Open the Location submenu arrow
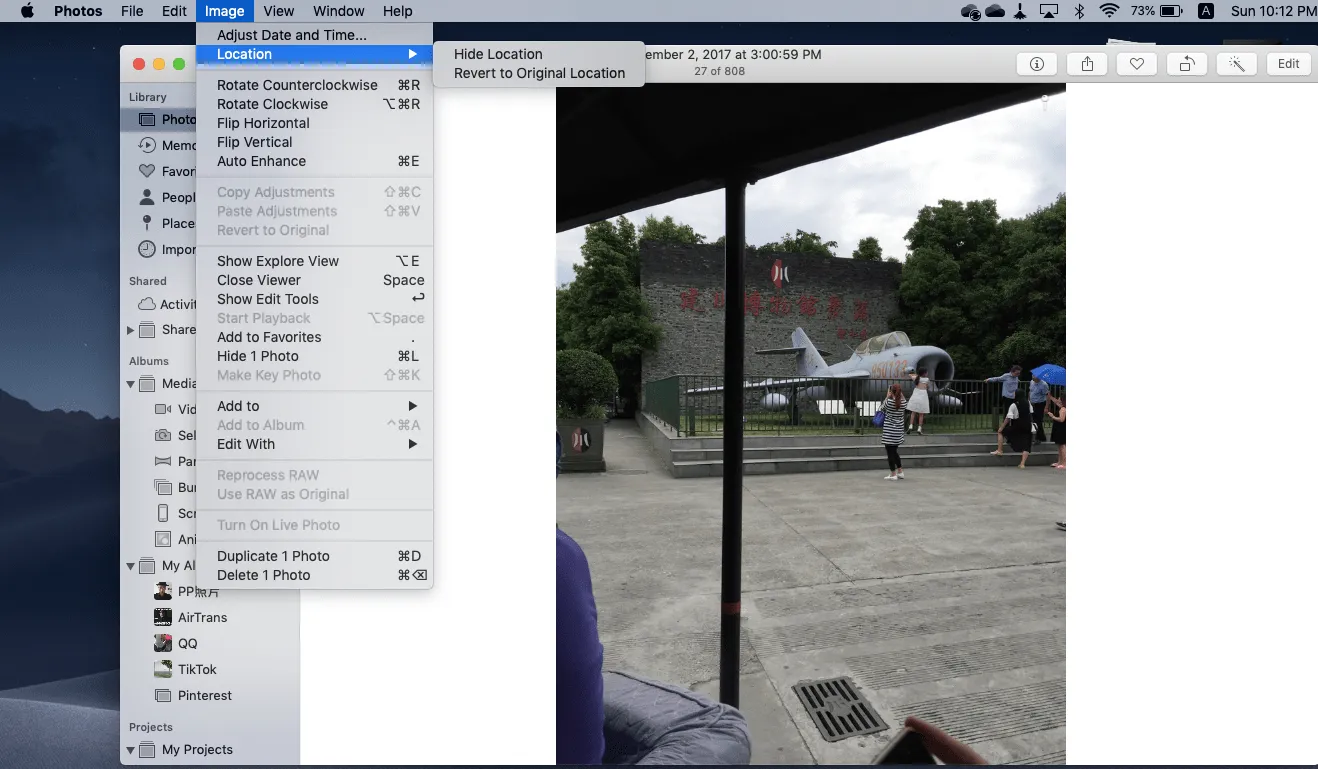This screenshot has height=769, width=1318. (412, 54)
